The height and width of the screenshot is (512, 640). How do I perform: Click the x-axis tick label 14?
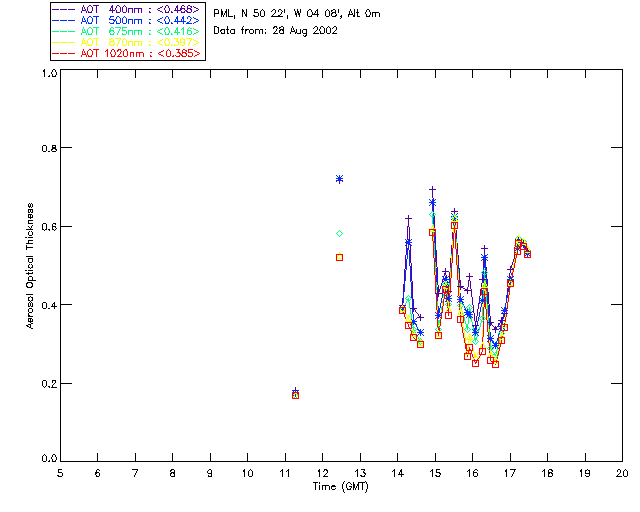point(398,473)
